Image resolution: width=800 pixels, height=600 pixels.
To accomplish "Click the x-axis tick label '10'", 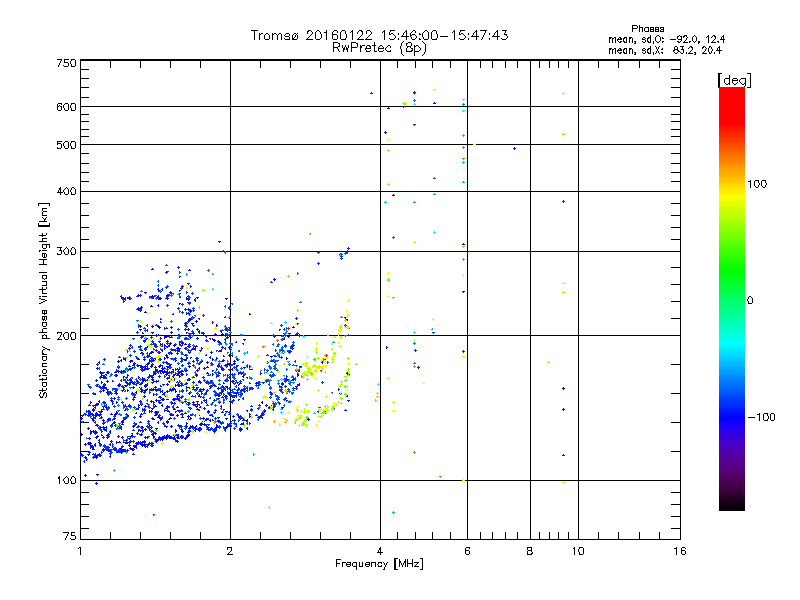I will point(578,551).
